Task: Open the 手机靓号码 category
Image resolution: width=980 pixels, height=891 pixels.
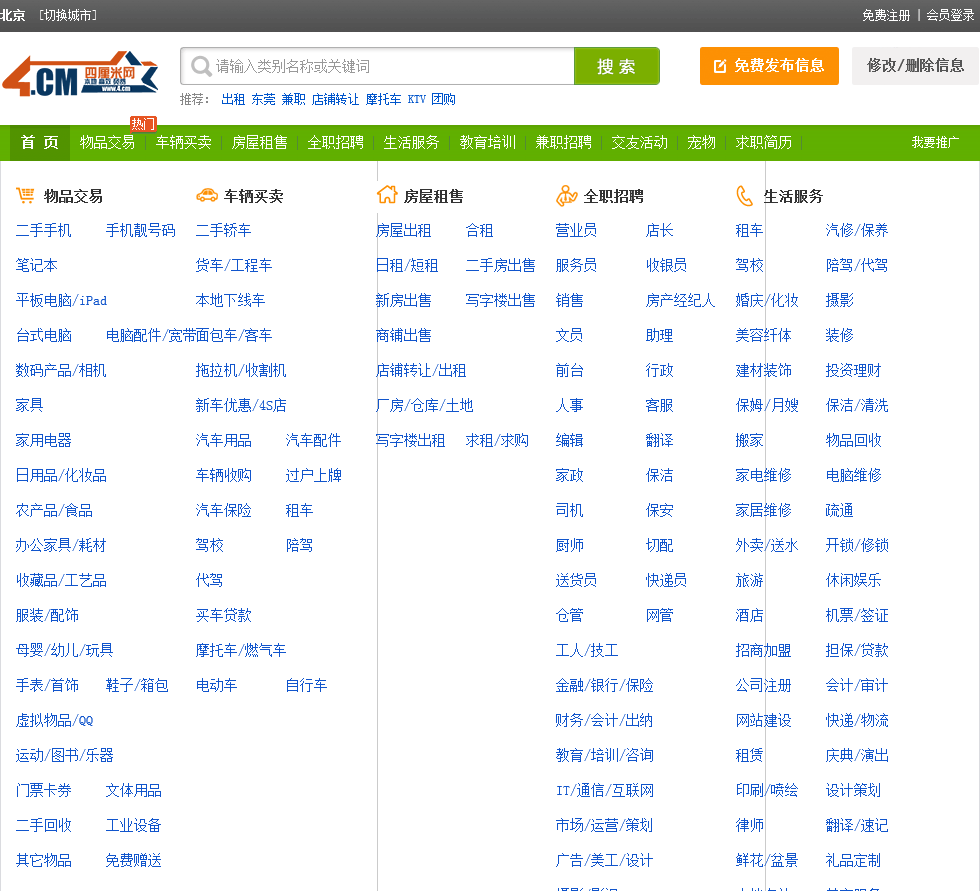Action: [141, 231]
